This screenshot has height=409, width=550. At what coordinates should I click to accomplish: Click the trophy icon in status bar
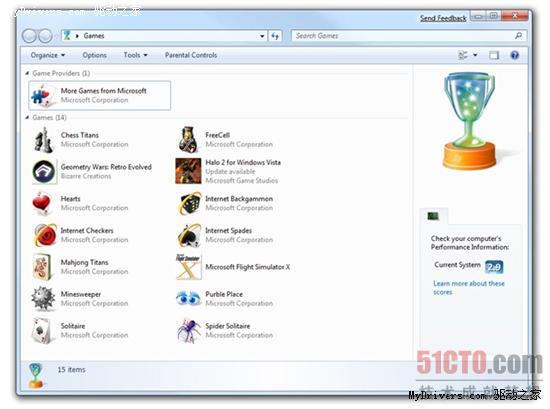coord(36,375)
